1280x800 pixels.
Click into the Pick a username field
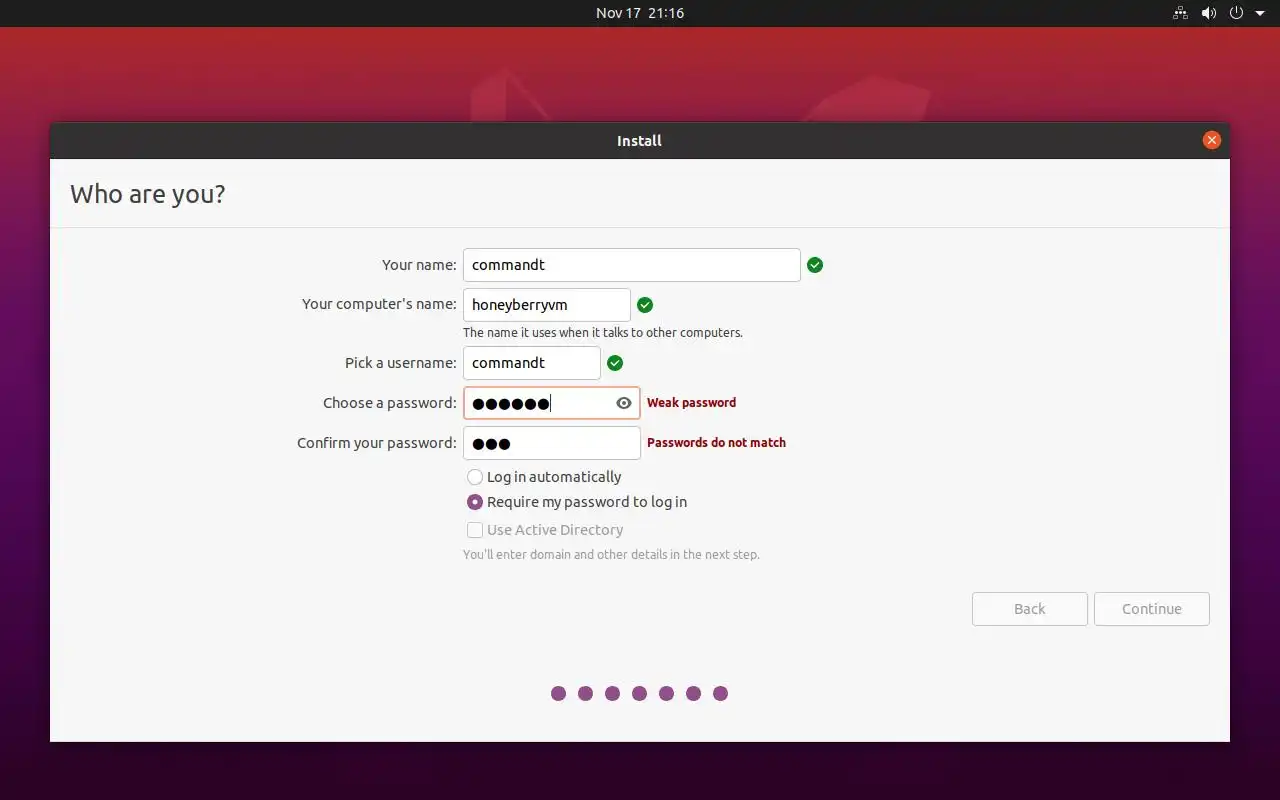coord(532,363)
